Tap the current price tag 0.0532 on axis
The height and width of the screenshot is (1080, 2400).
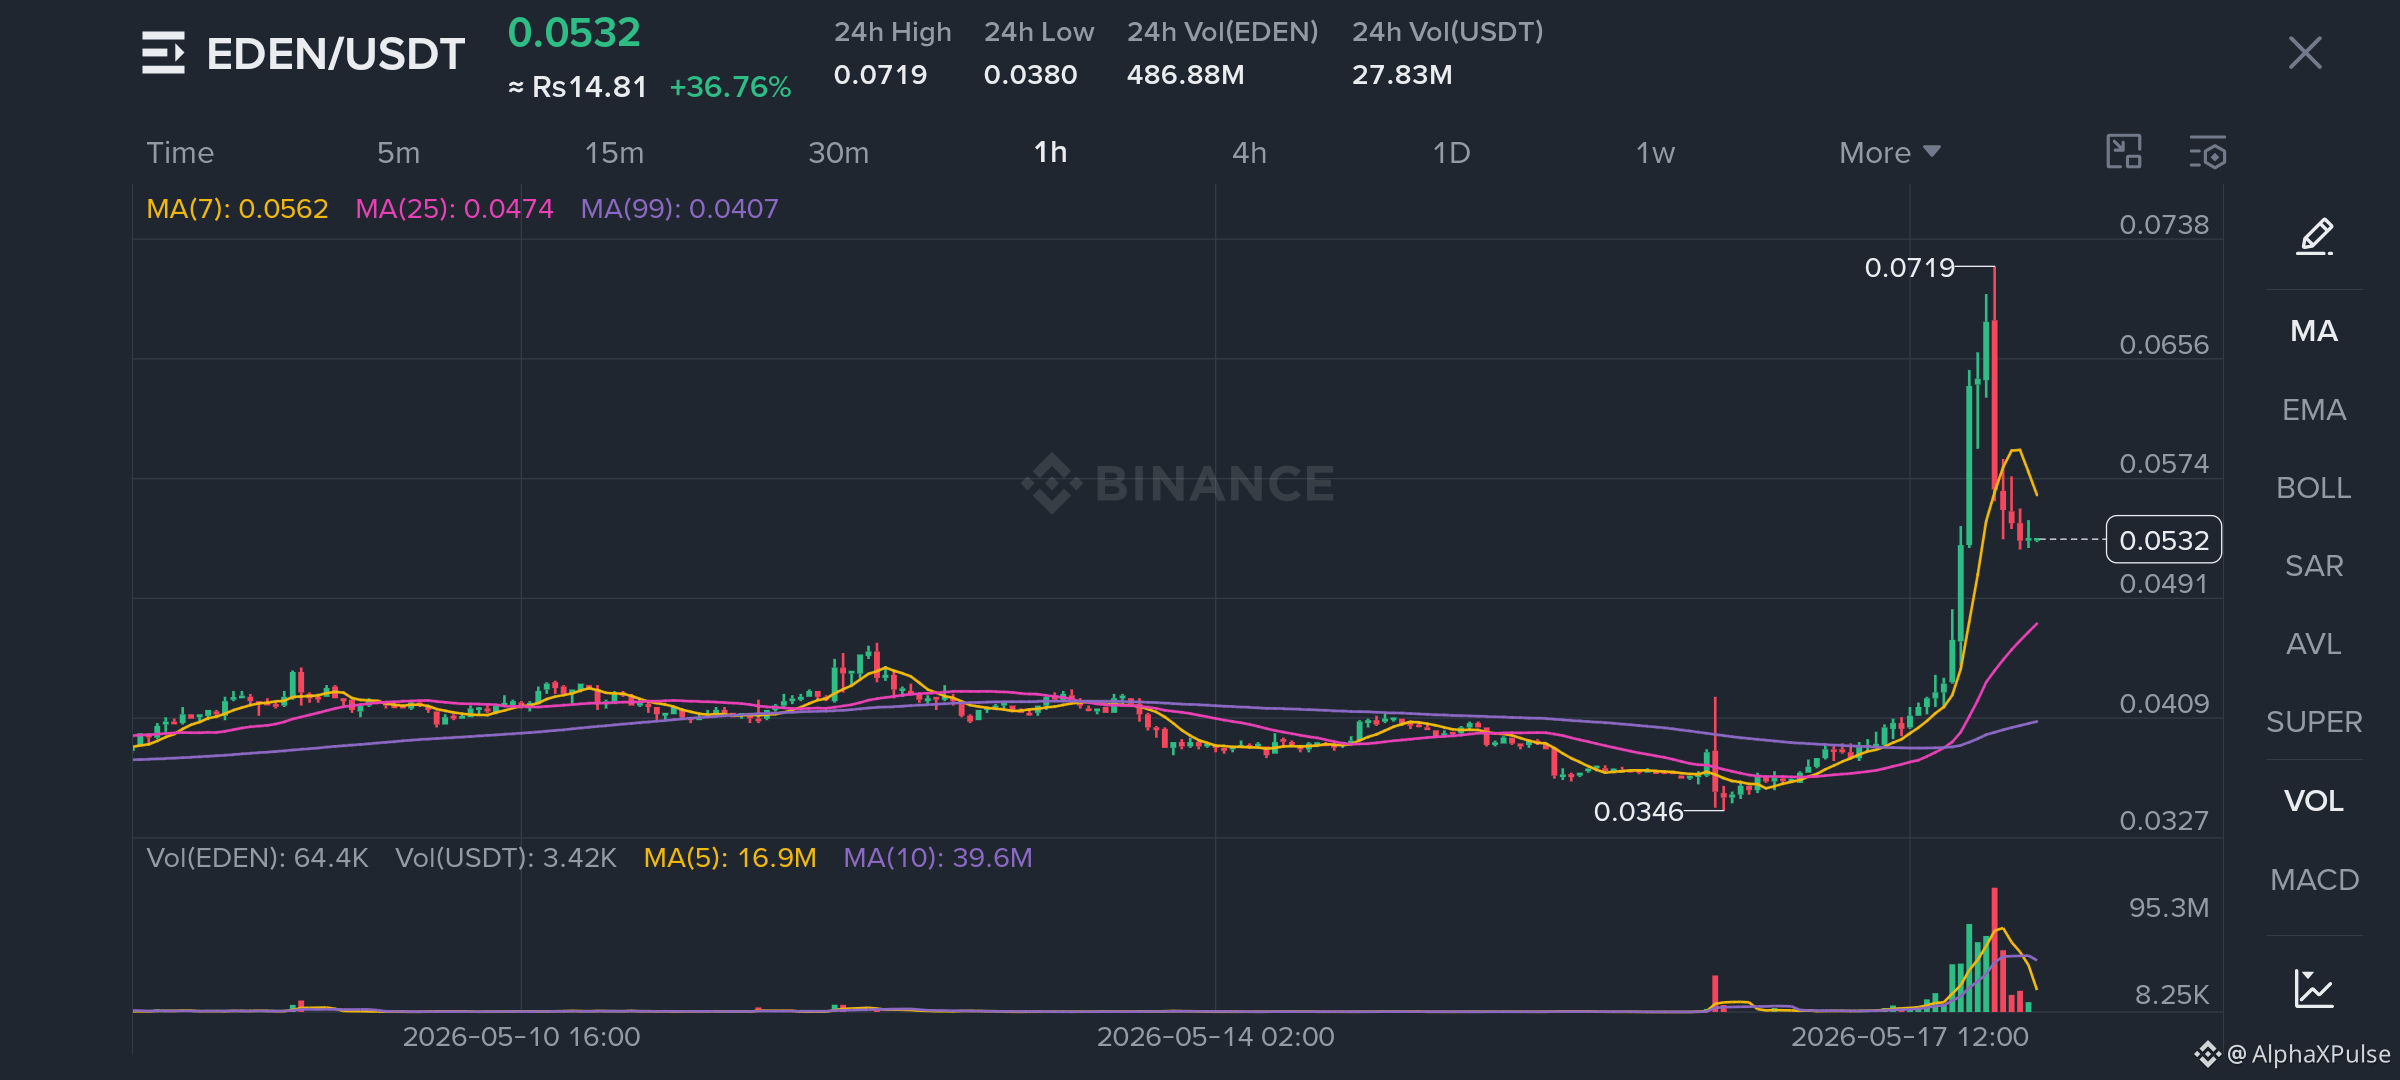(x=2164, y=540)
